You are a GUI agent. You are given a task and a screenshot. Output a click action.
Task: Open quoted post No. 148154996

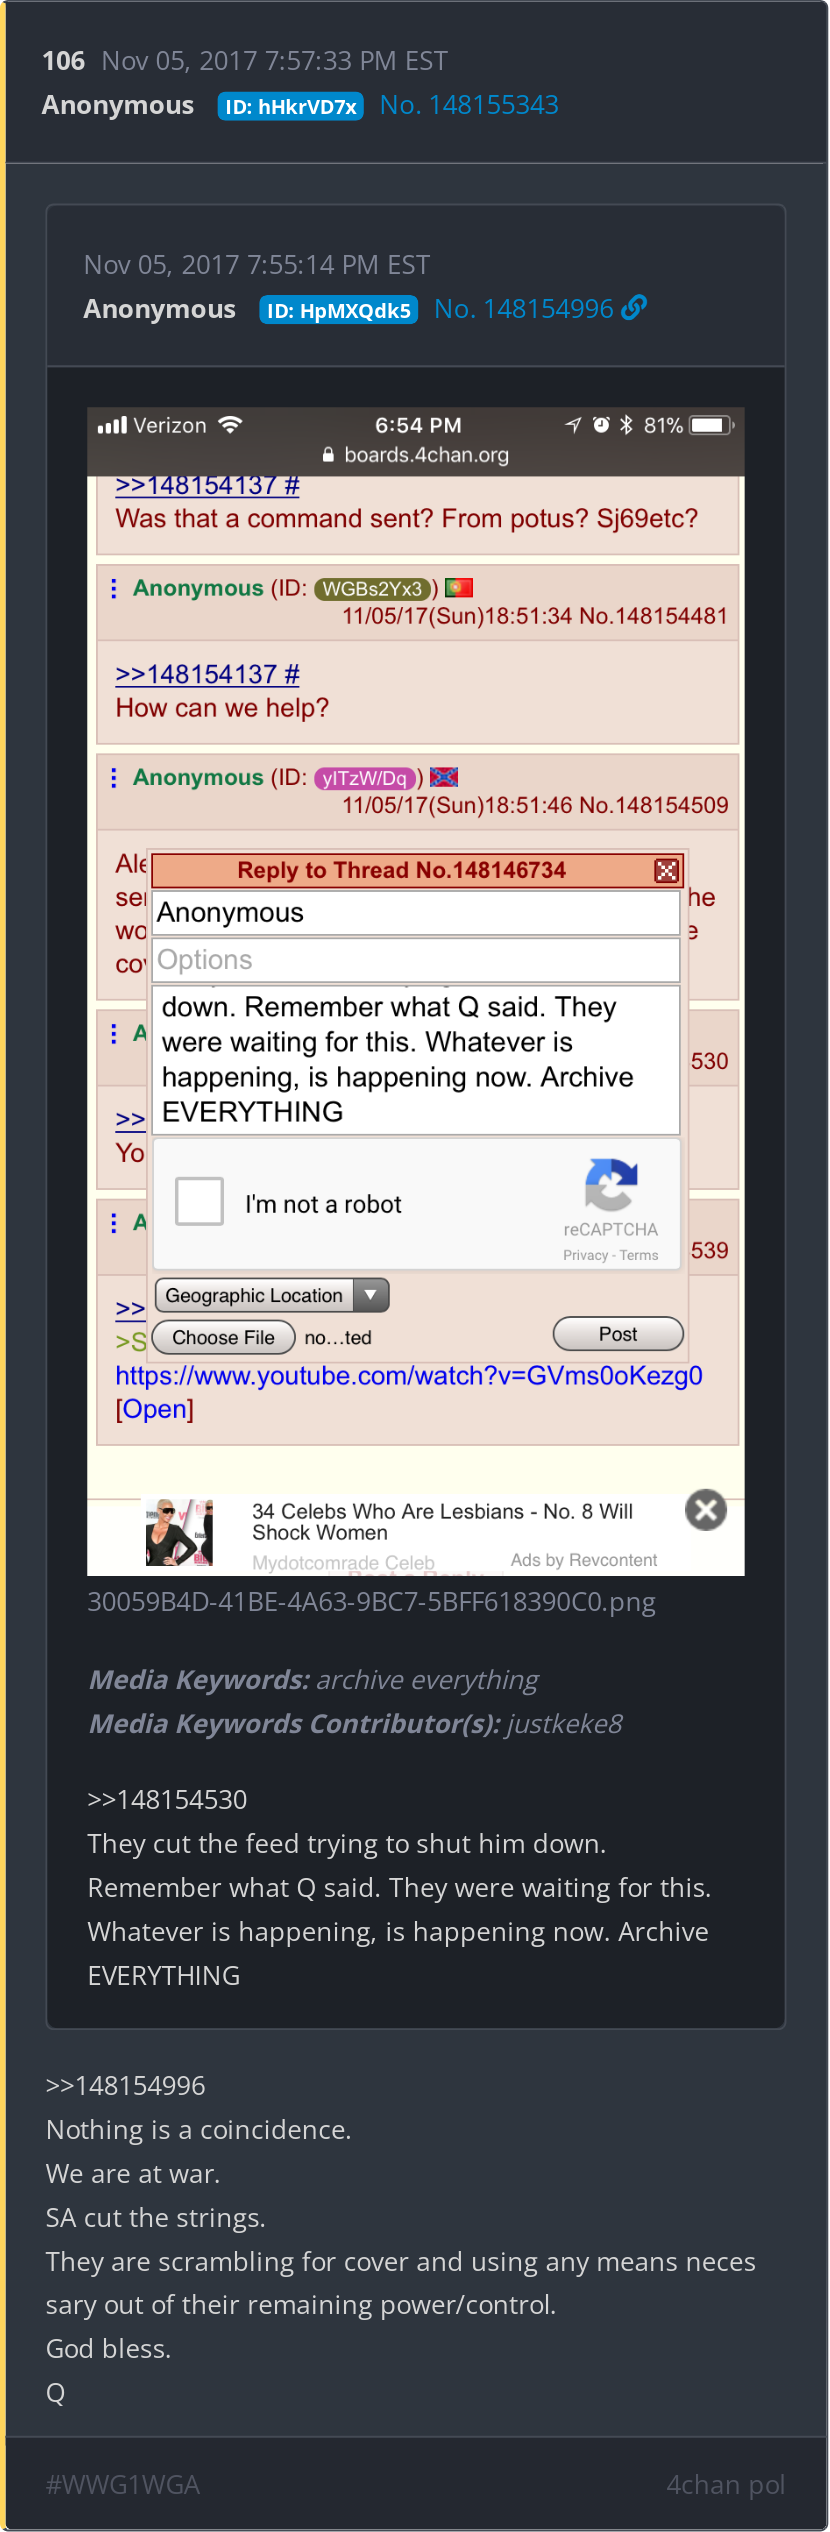[x=524, y=309]
